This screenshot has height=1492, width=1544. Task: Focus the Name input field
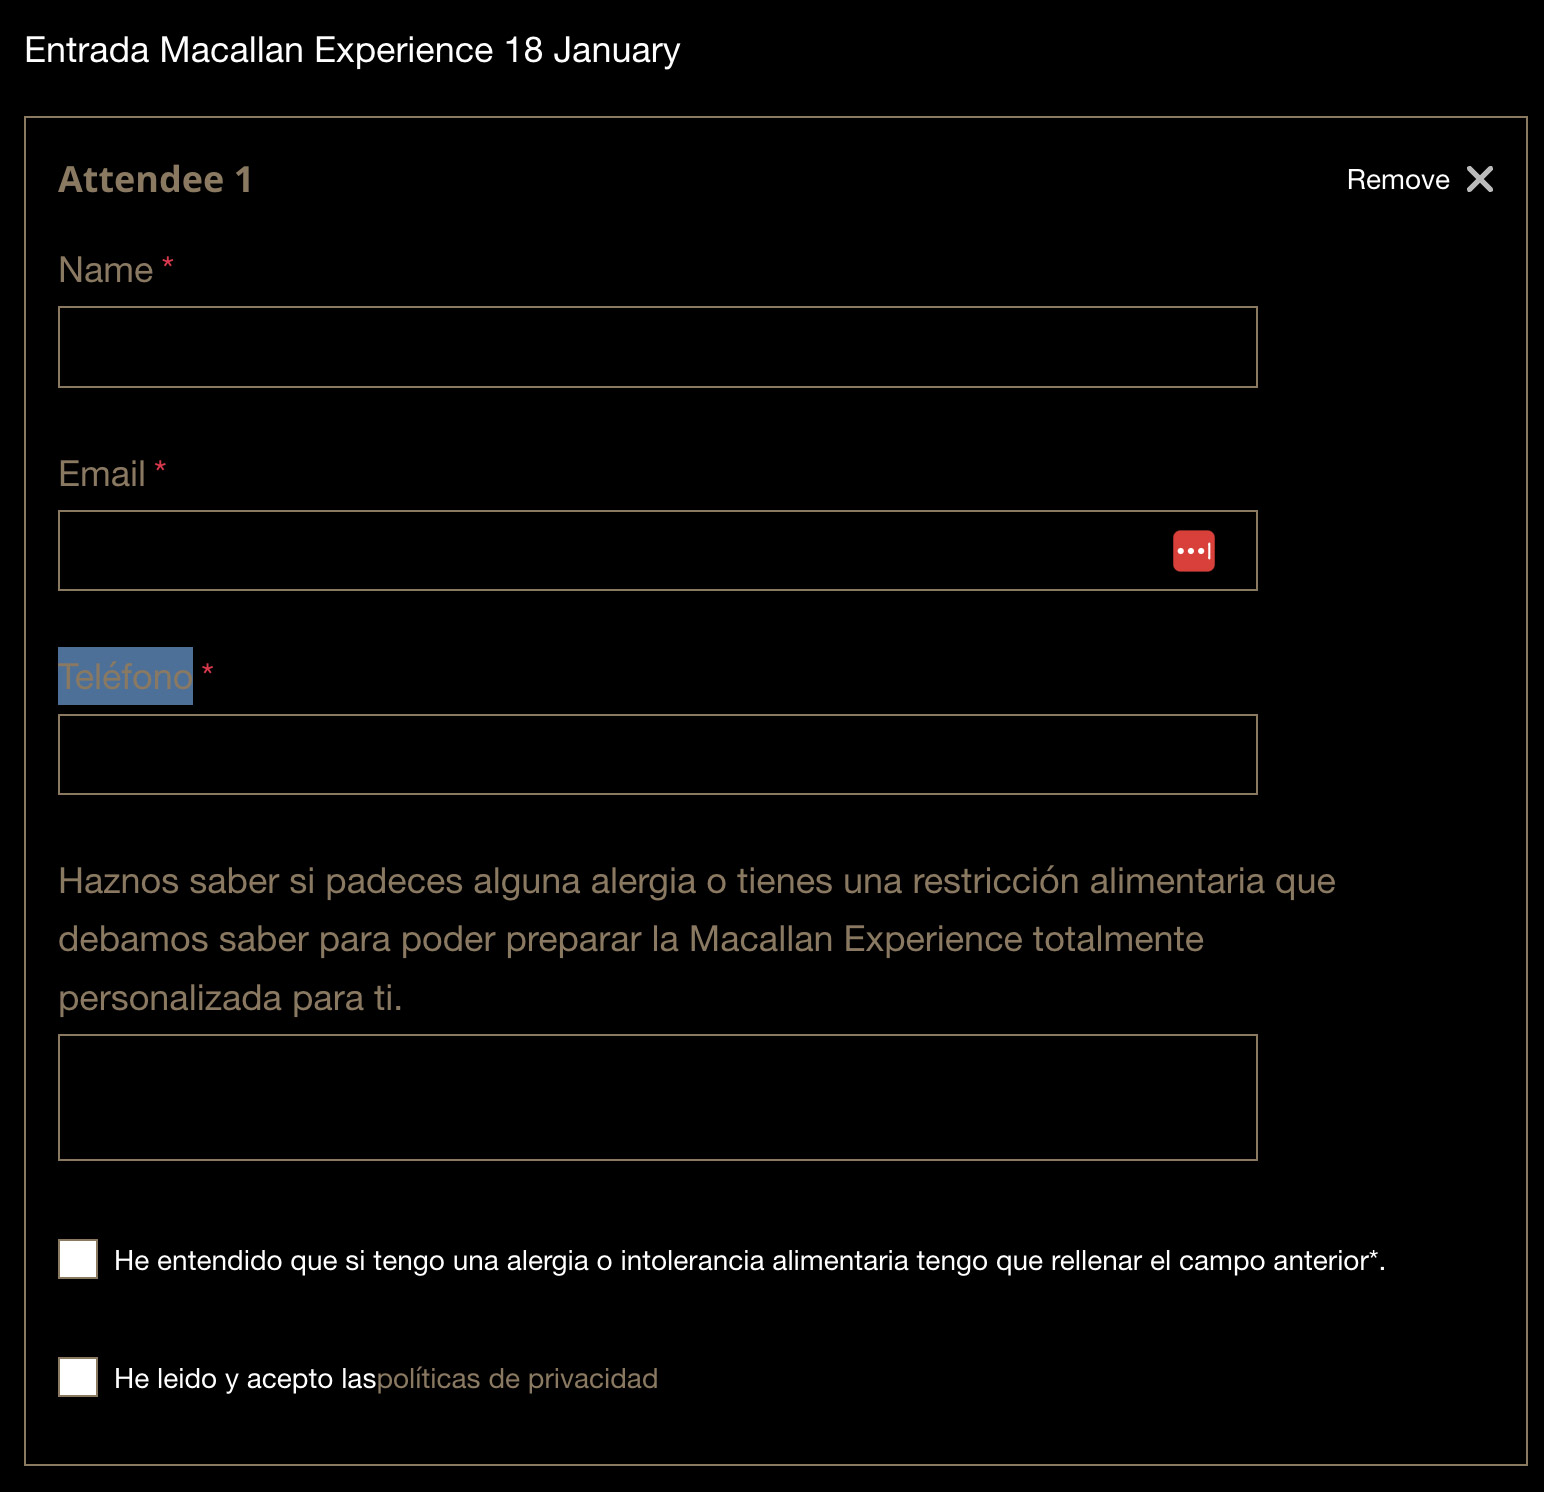[x=658, y=347]
